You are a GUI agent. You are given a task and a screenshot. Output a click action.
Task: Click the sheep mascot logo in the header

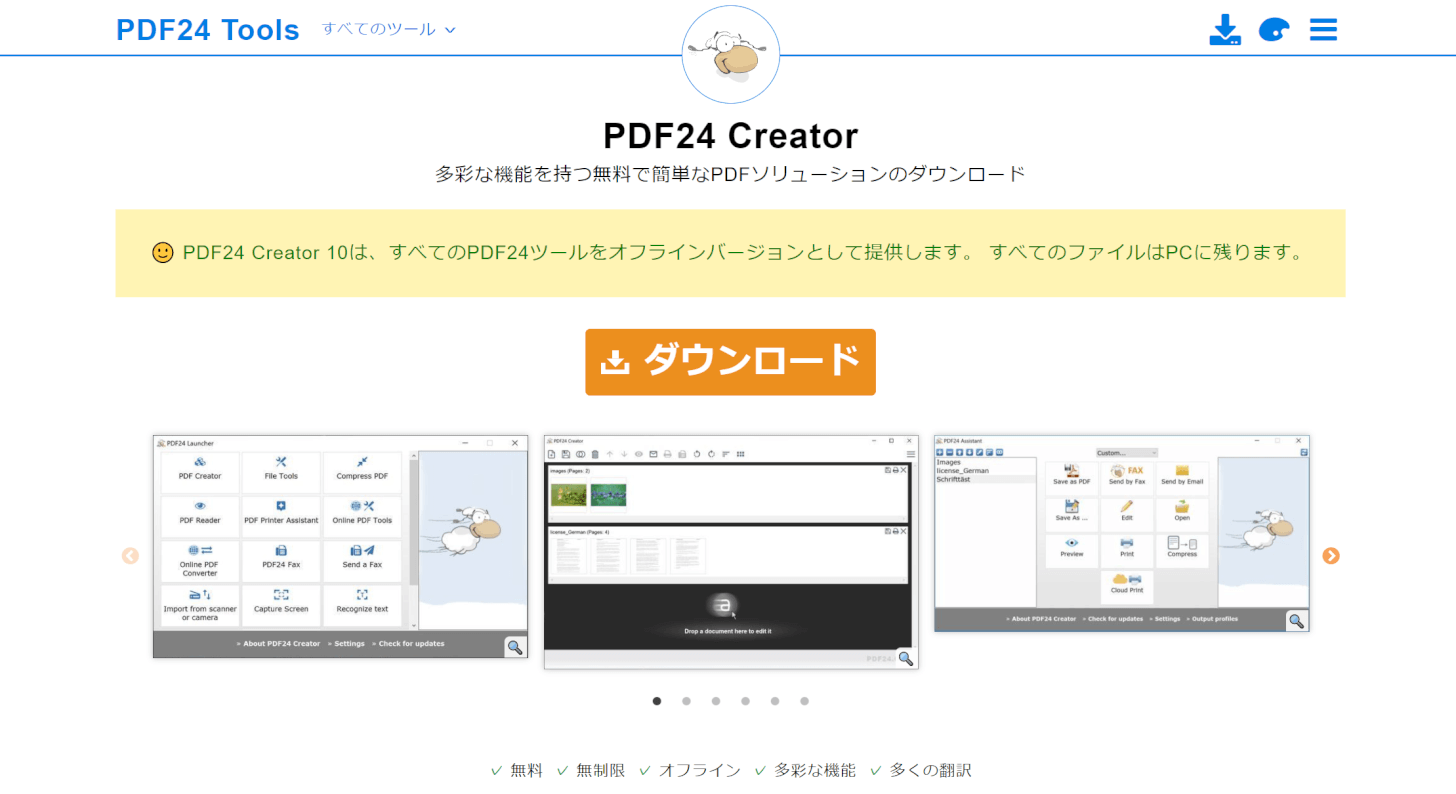coord(731,54)
